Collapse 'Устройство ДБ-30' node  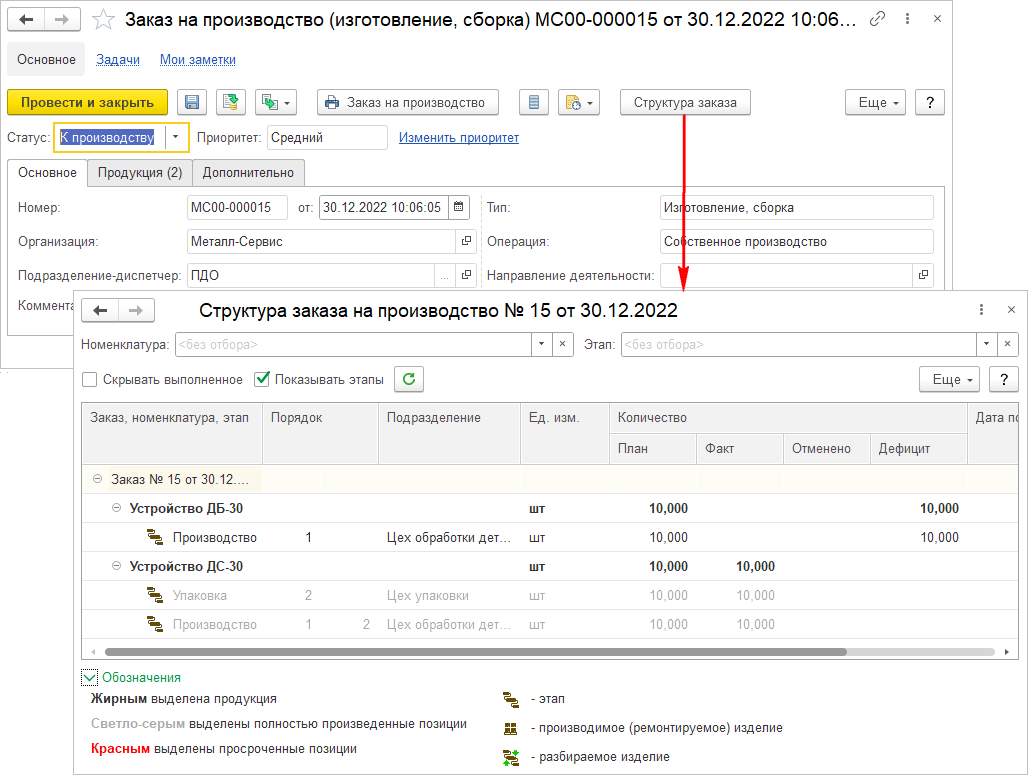point(116,508)
